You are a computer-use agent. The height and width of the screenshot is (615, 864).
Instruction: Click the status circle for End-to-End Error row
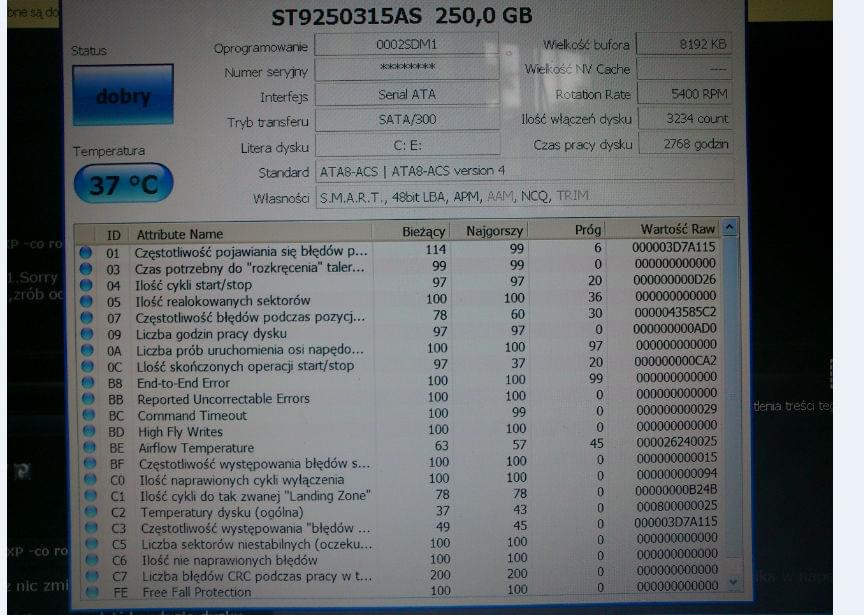(88, 382)
